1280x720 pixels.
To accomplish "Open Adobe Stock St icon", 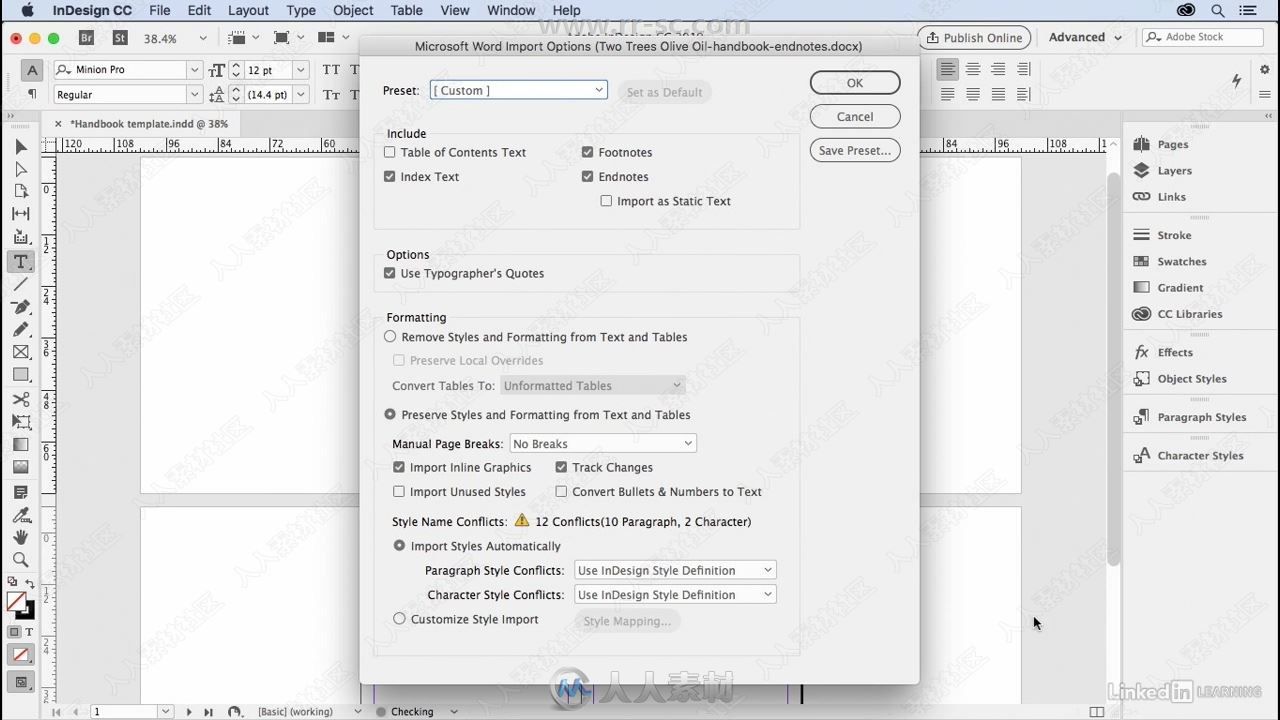I will click(x=120, y=38).
